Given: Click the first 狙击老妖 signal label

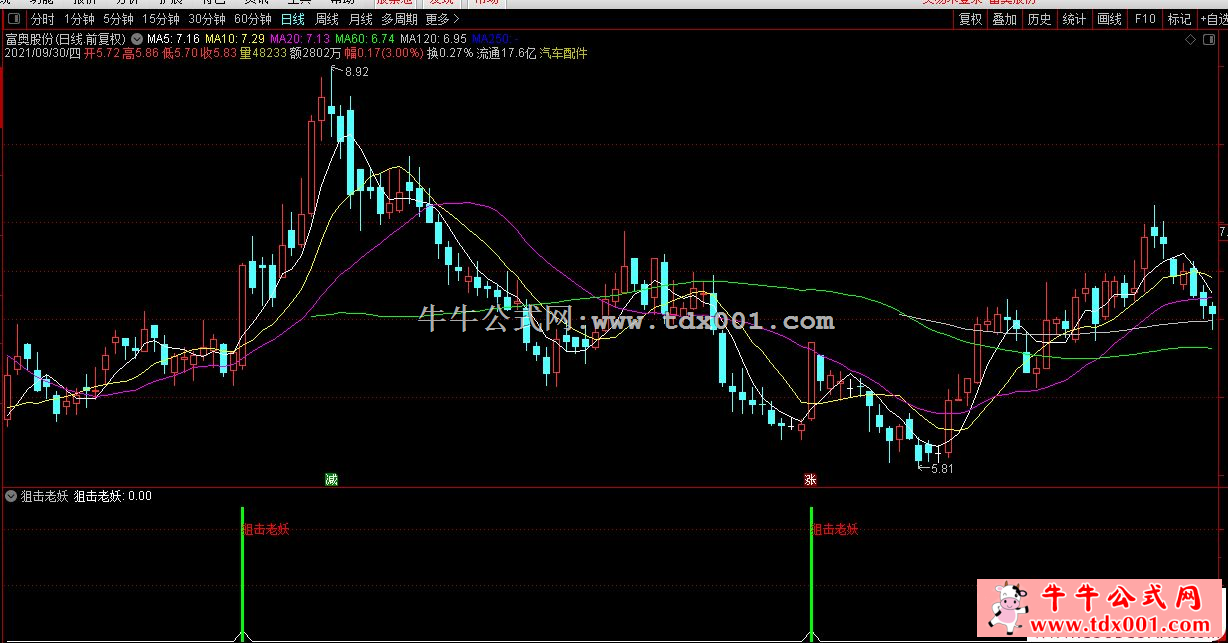Looking at the screenshot, I should pos(267,529).
